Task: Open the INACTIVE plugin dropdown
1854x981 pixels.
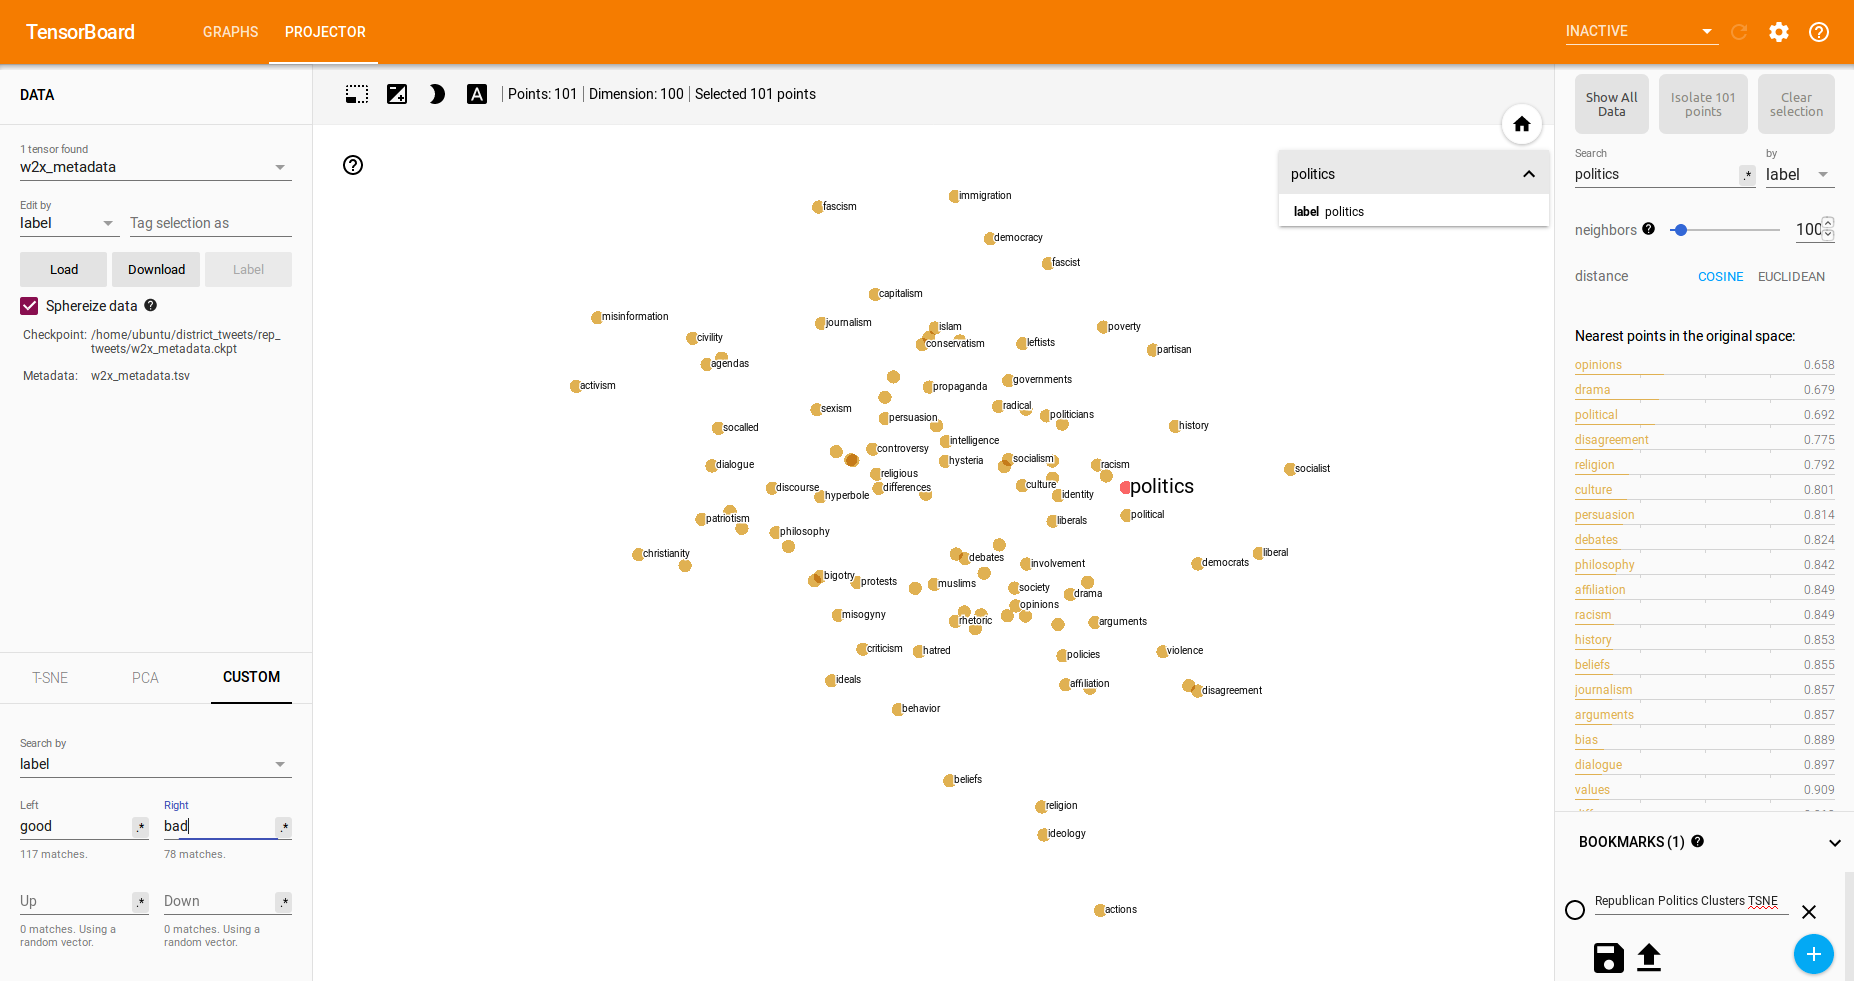Action: (1641, 31)
